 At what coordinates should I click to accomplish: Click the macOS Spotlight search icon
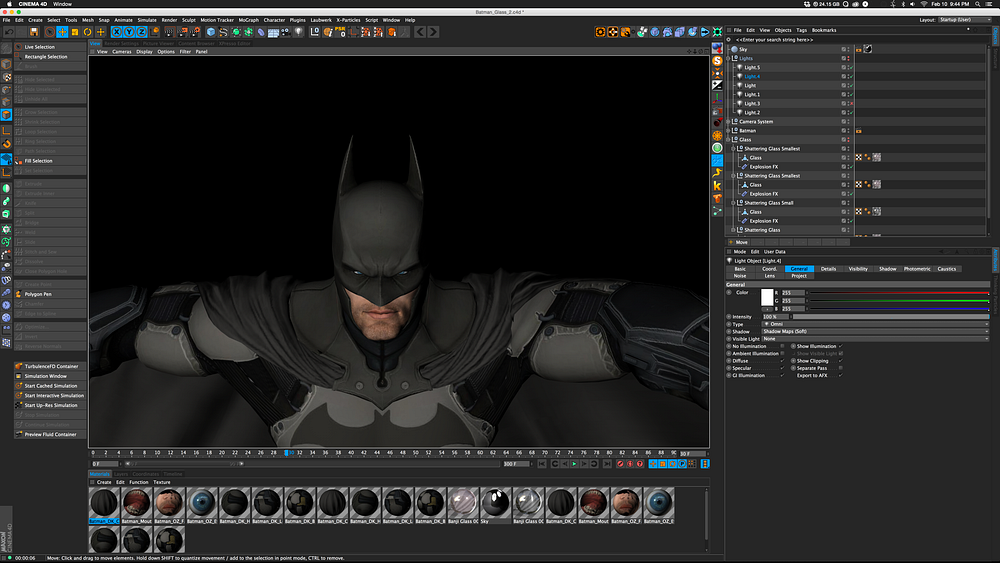pos(978,4)
